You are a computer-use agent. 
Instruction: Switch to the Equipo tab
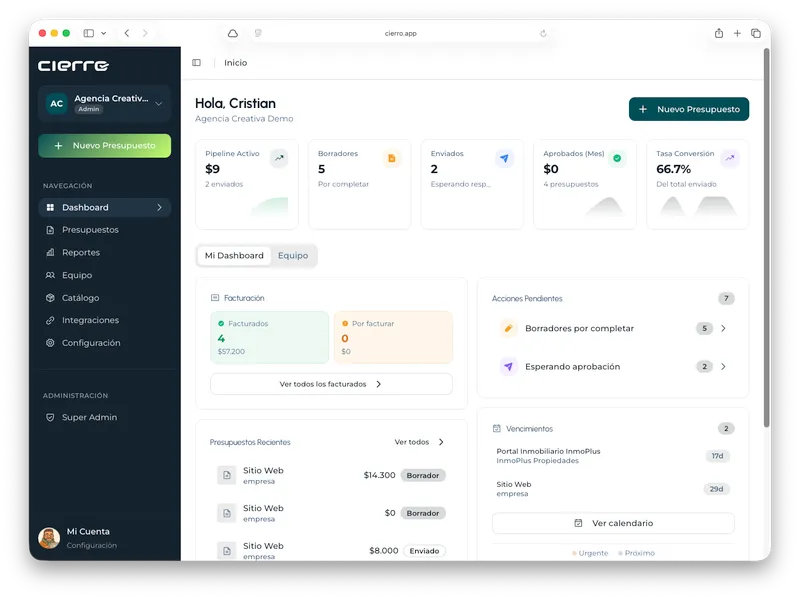(293, 256)
